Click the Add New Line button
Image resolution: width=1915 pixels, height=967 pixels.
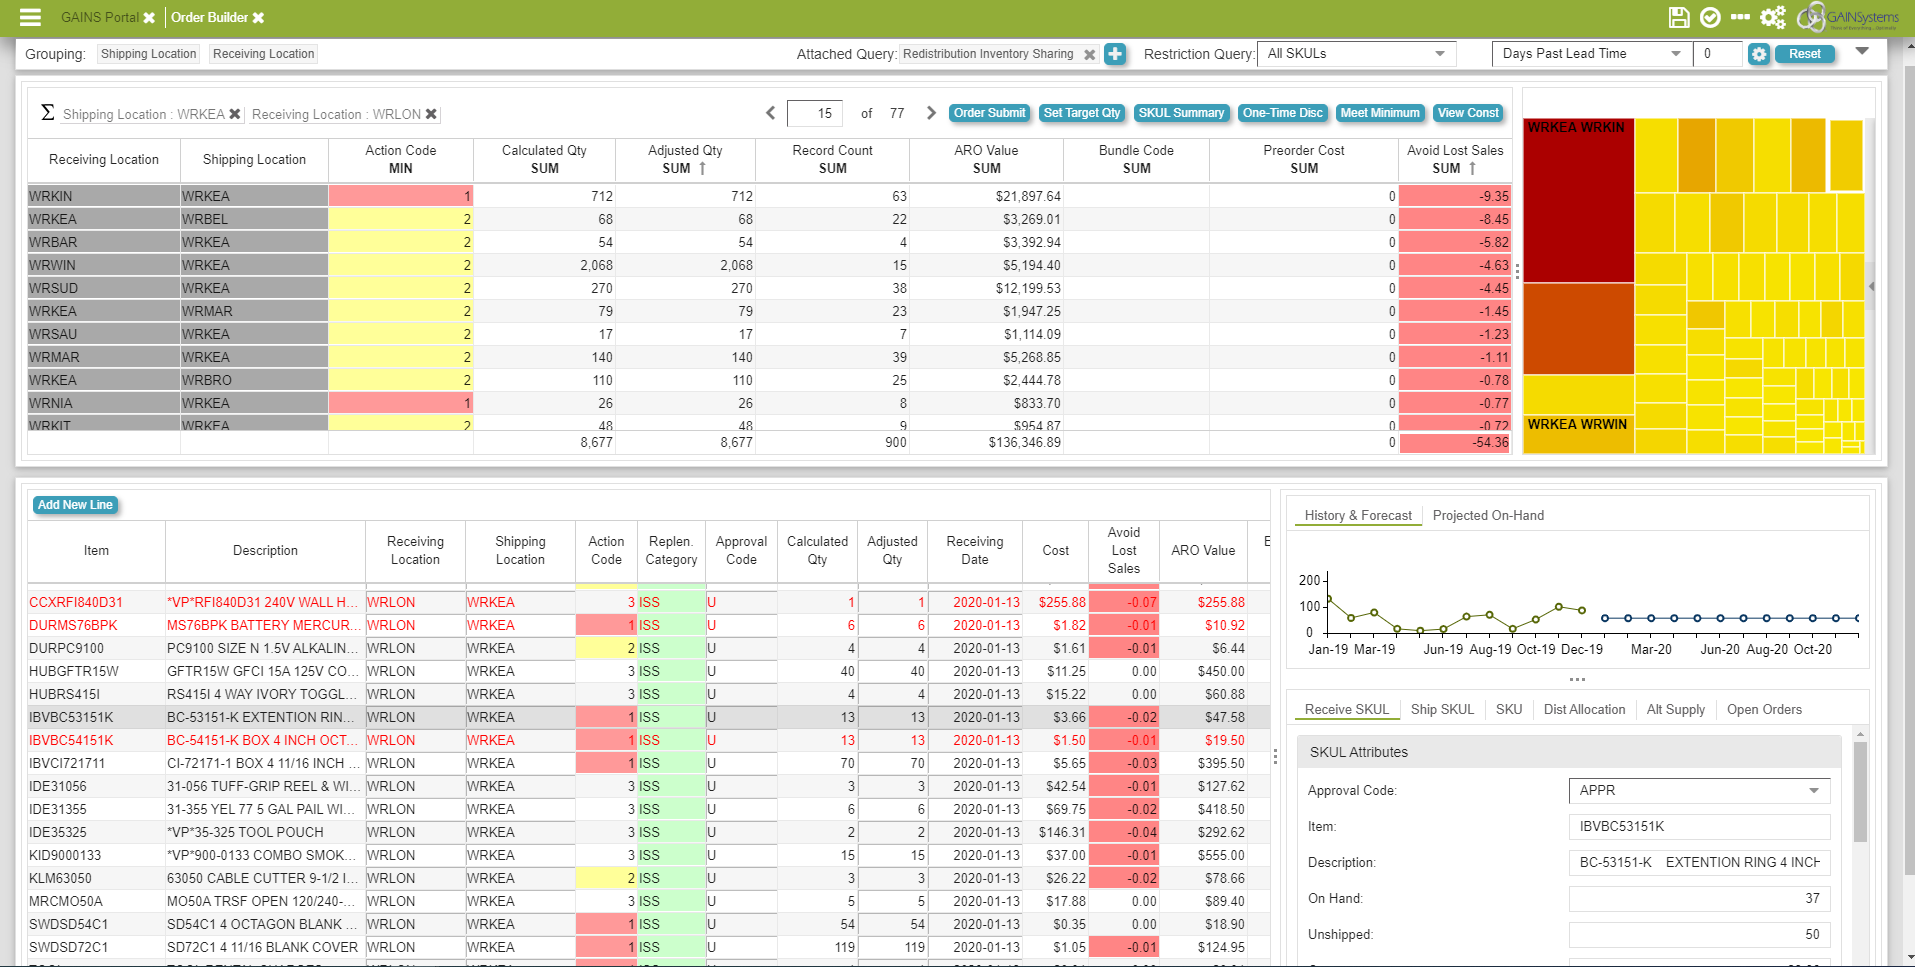point(75,505)
